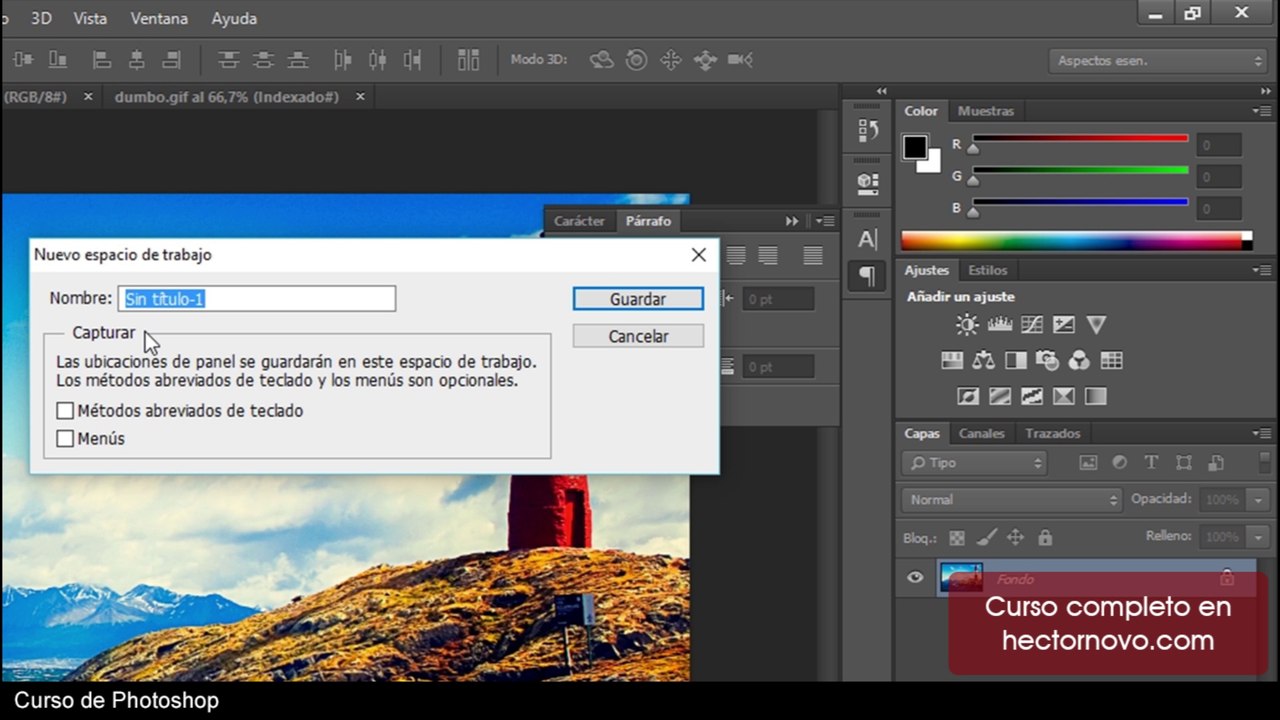
Task: Add an Exposure adjustment layer
Action: point(1063,324)
